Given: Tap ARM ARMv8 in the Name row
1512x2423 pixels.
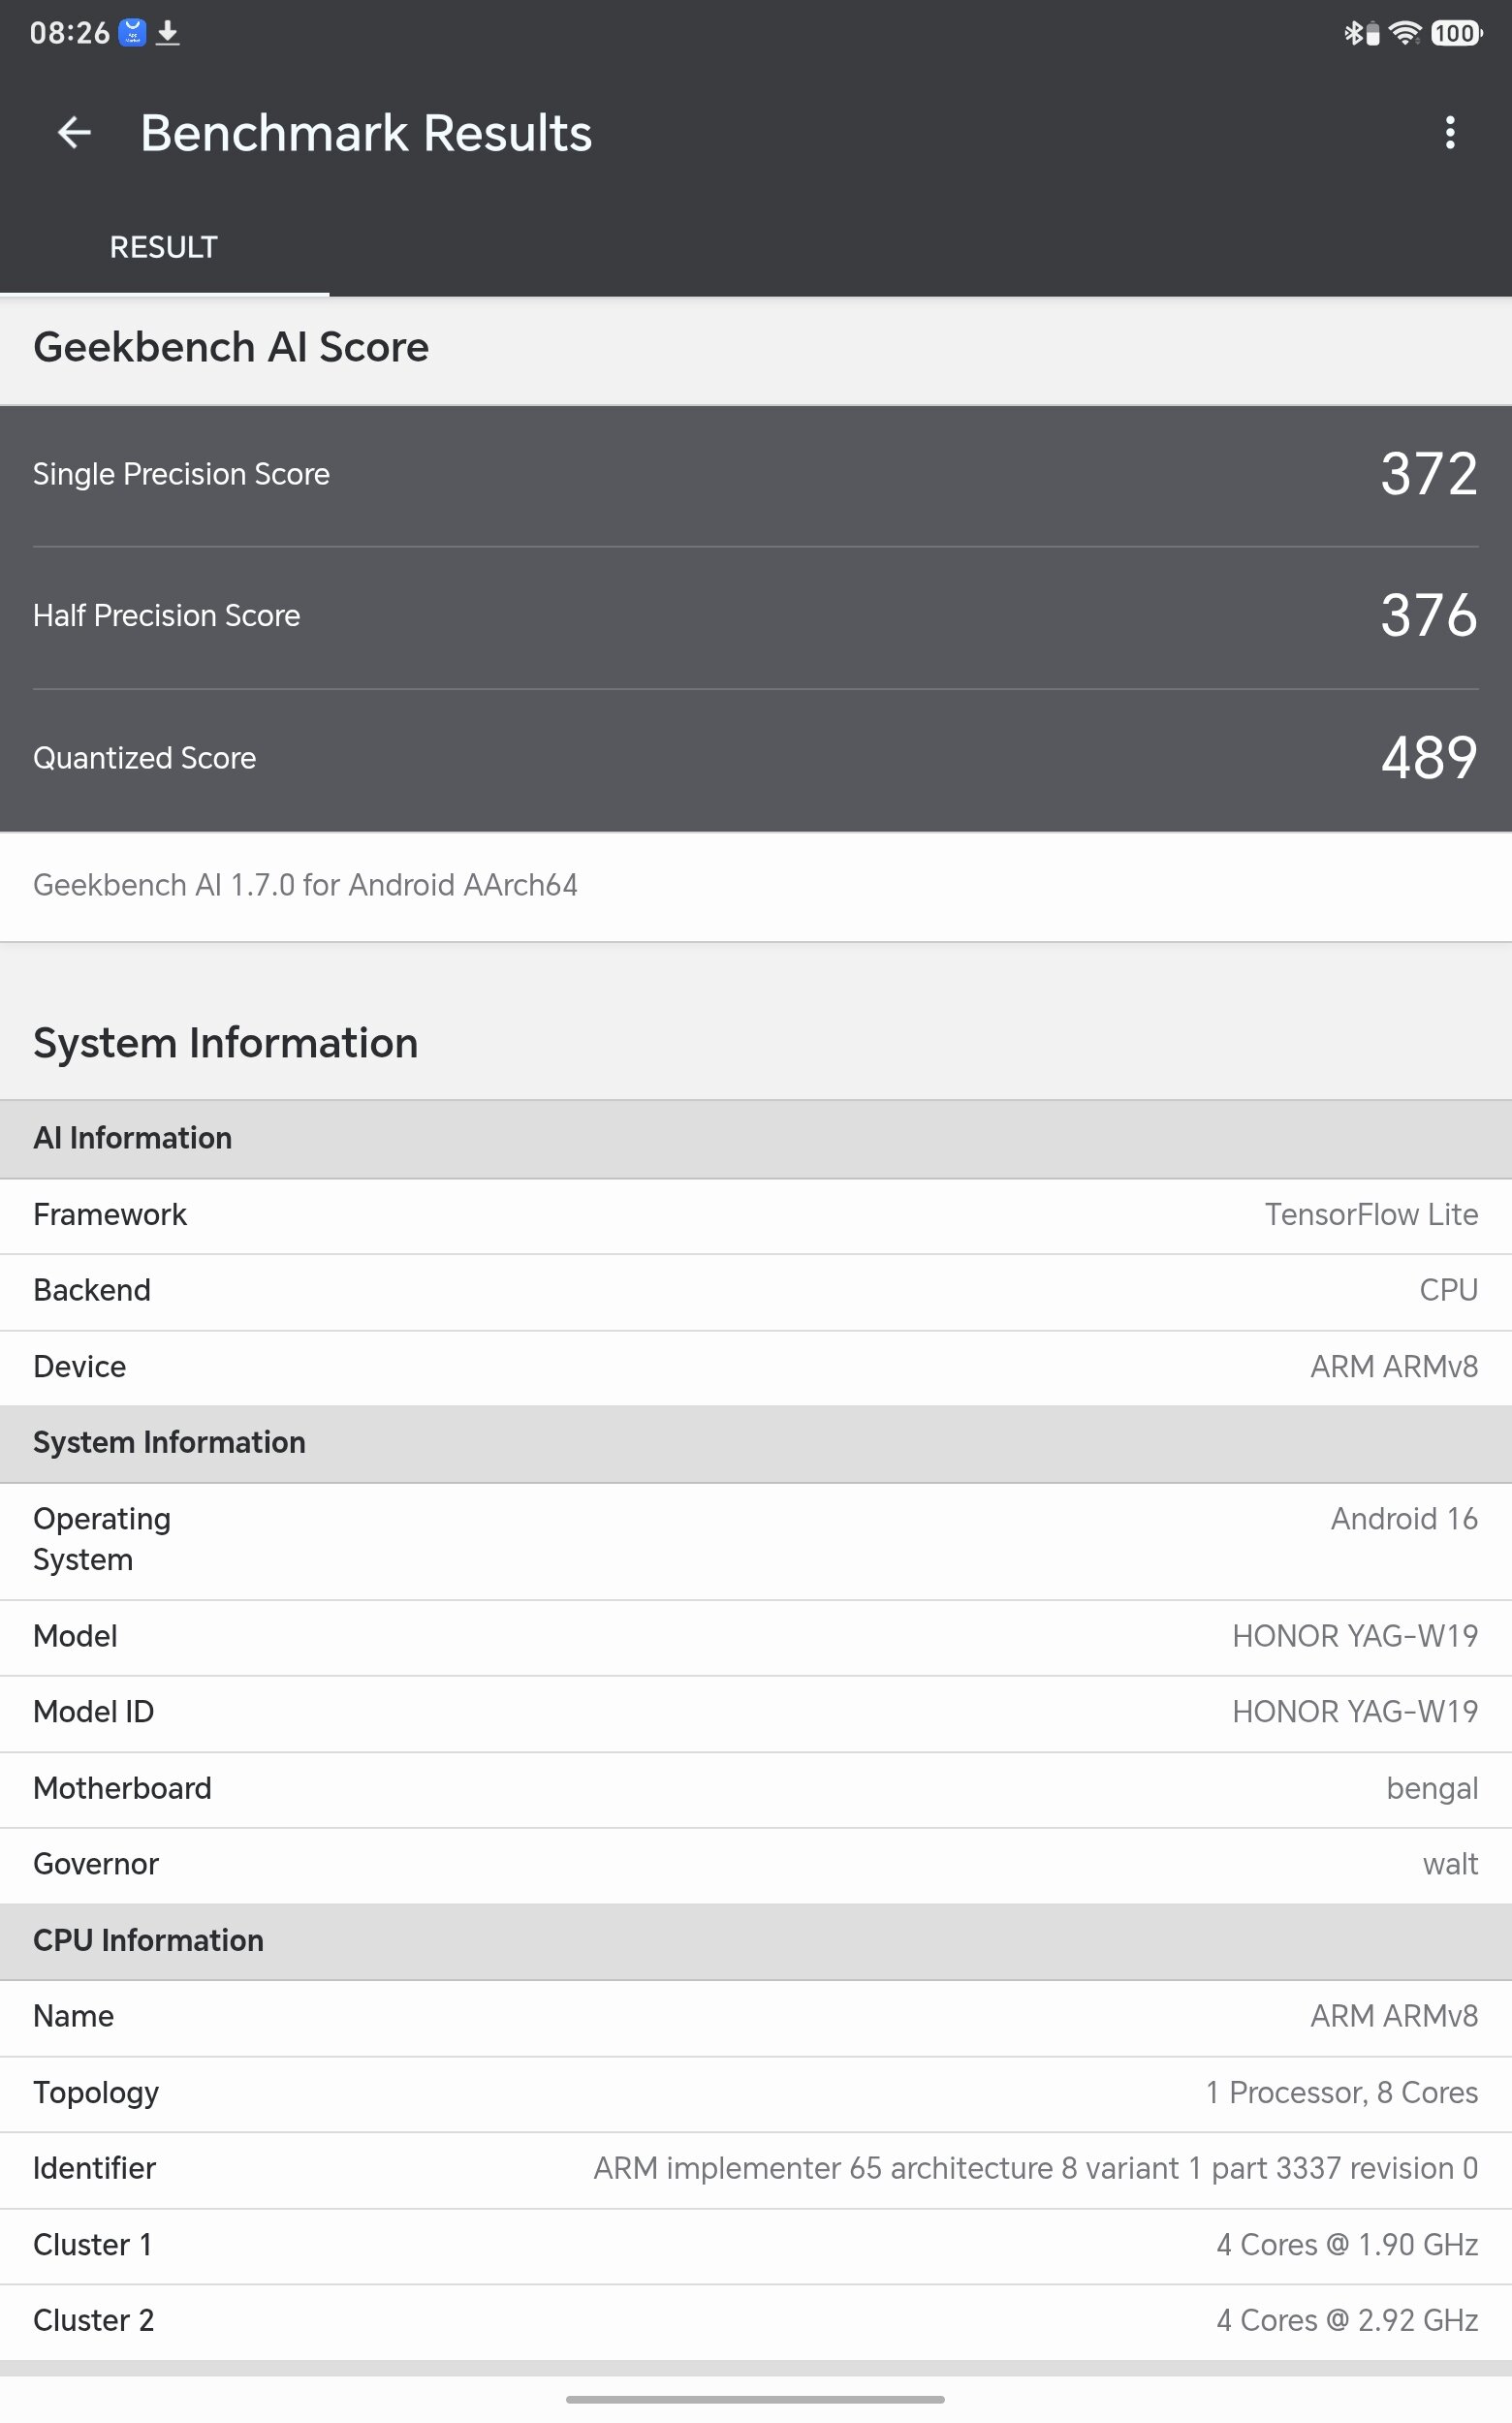Looking at the screenshot, I should click(x=1394, y=2017).
